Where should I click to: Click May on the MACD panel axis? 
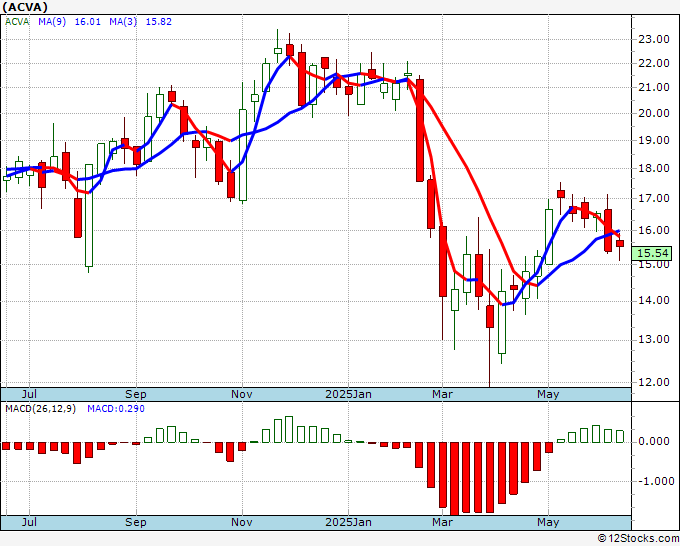click(x=548, y=522)
